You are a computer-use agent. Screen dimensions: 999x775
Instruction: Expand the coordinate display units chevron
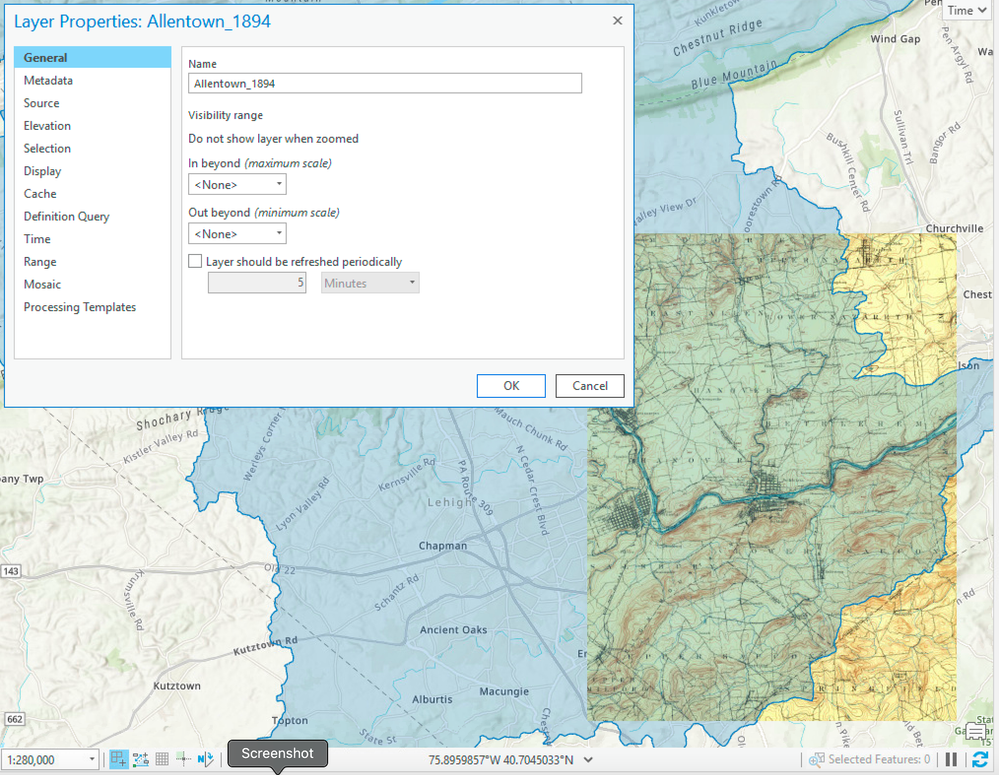[588, 760]
